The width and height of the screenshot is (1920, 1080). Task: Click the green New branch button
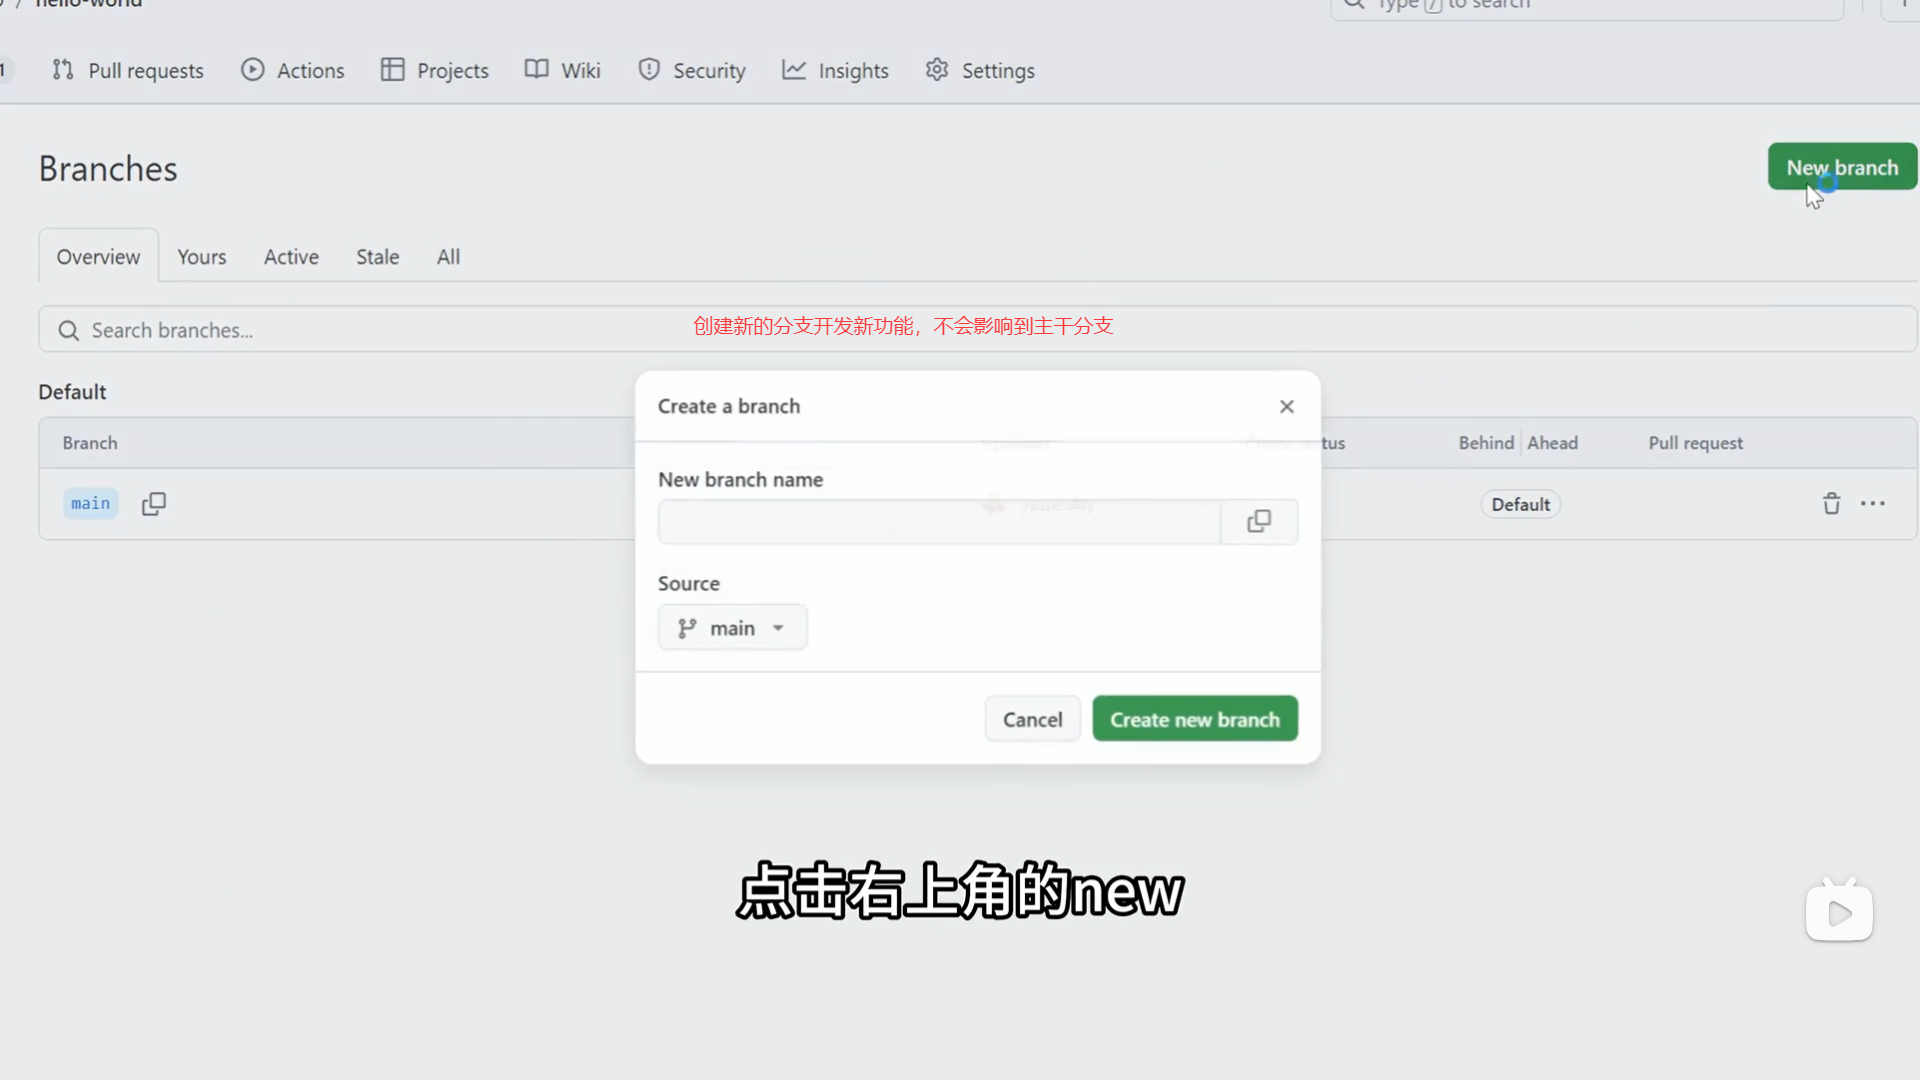point(1841,167)
